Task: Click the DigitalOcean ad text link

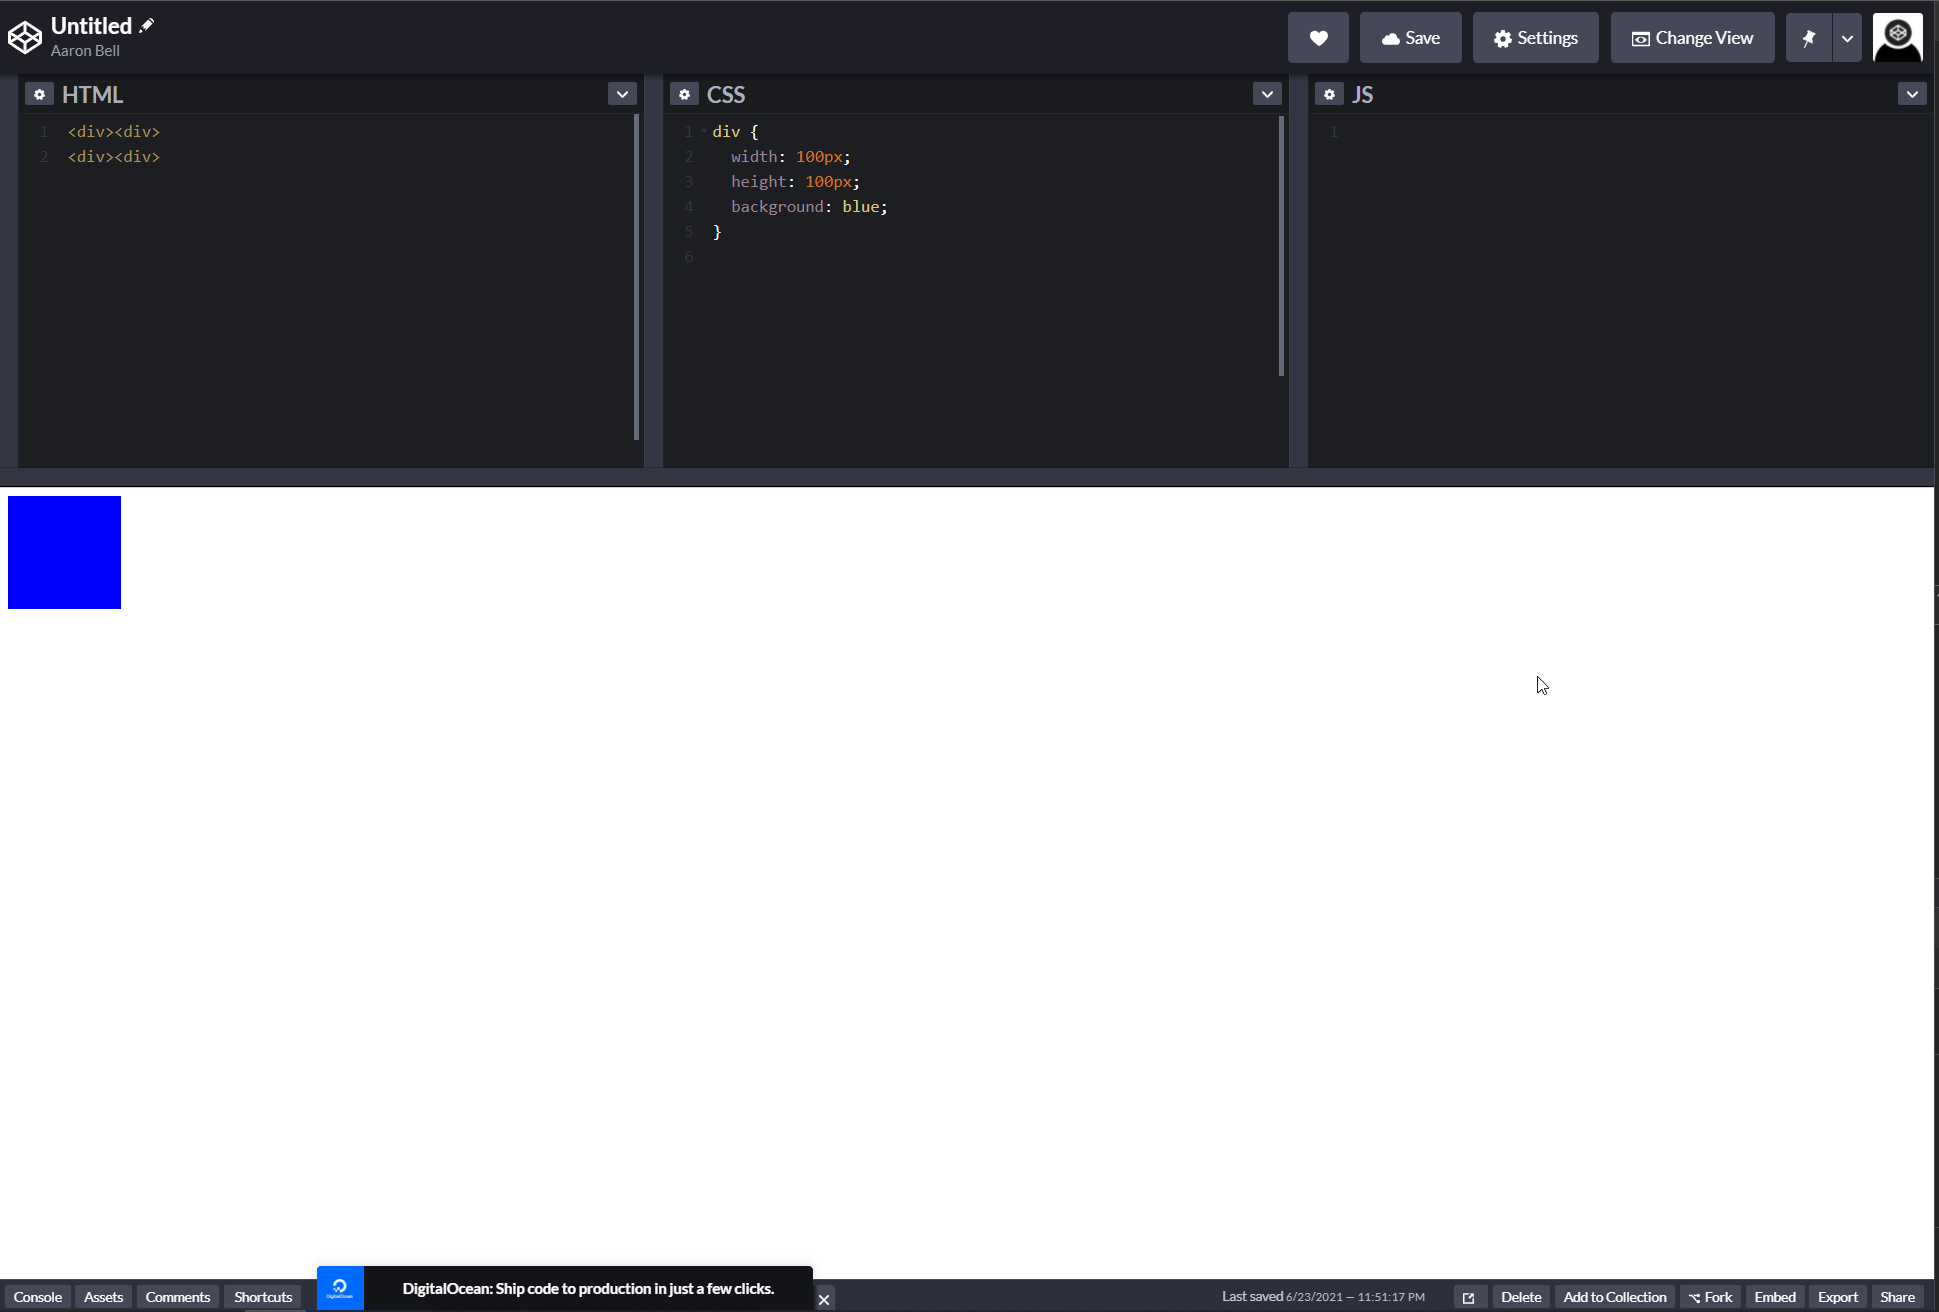Action: point(588,1288)
